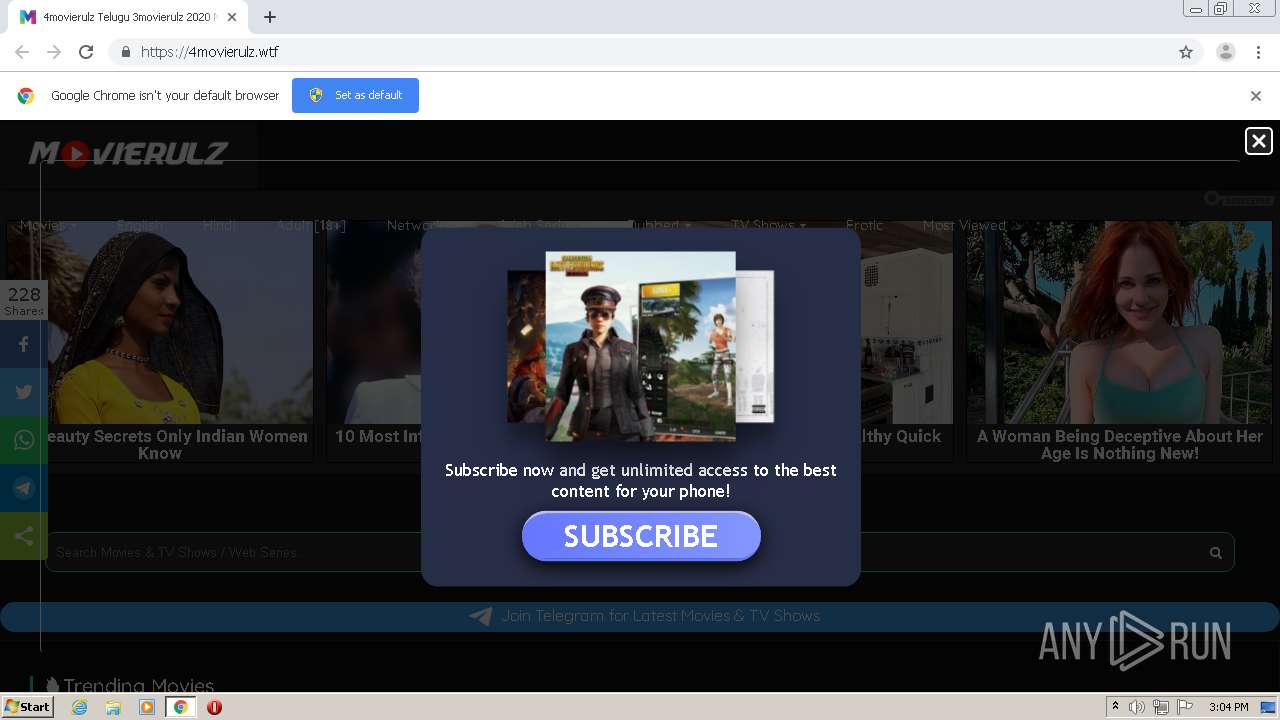This screenshot has height=720, width=1280.
Task: Open a new browser tab
Action: click(x=270, y=17)
